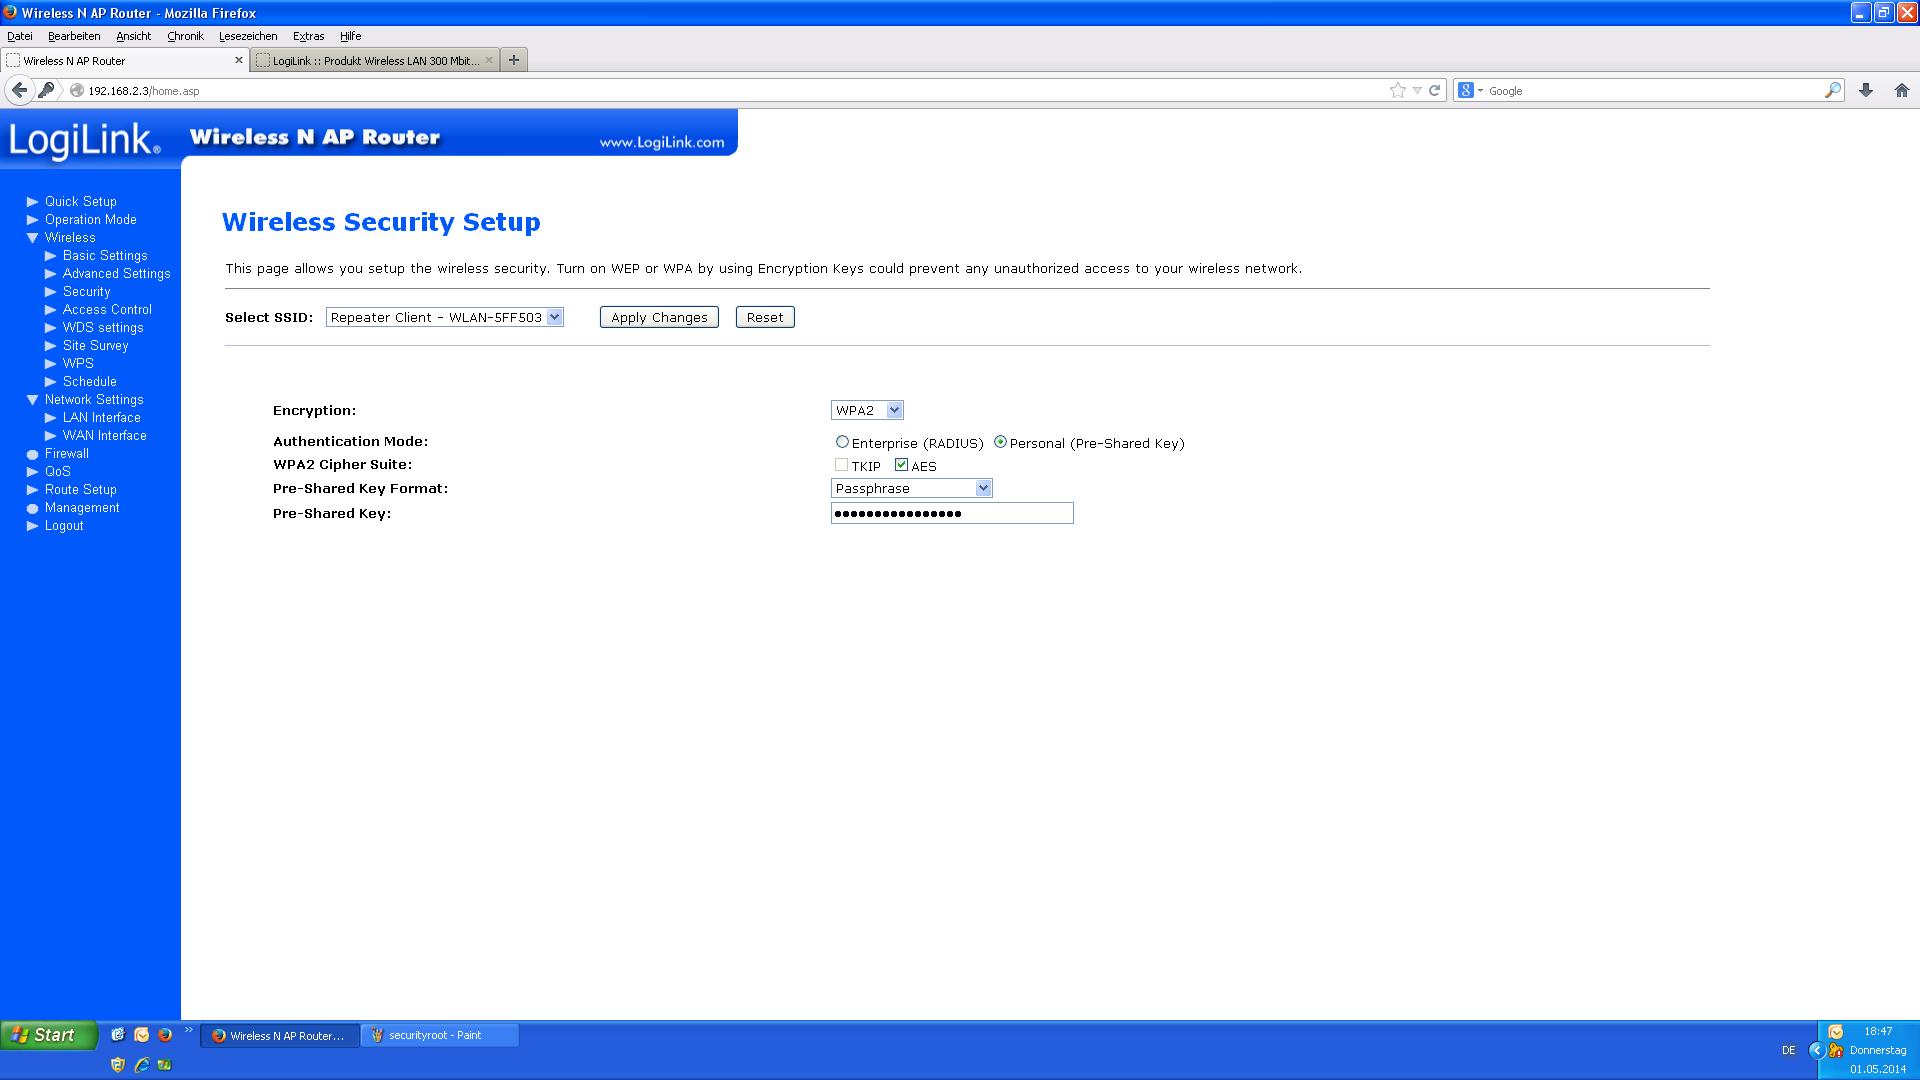This screenshot has width=1920, height=1080.
Task: Click the browser back arrow button
Action: pyautogui.click(x=19, y=90)
